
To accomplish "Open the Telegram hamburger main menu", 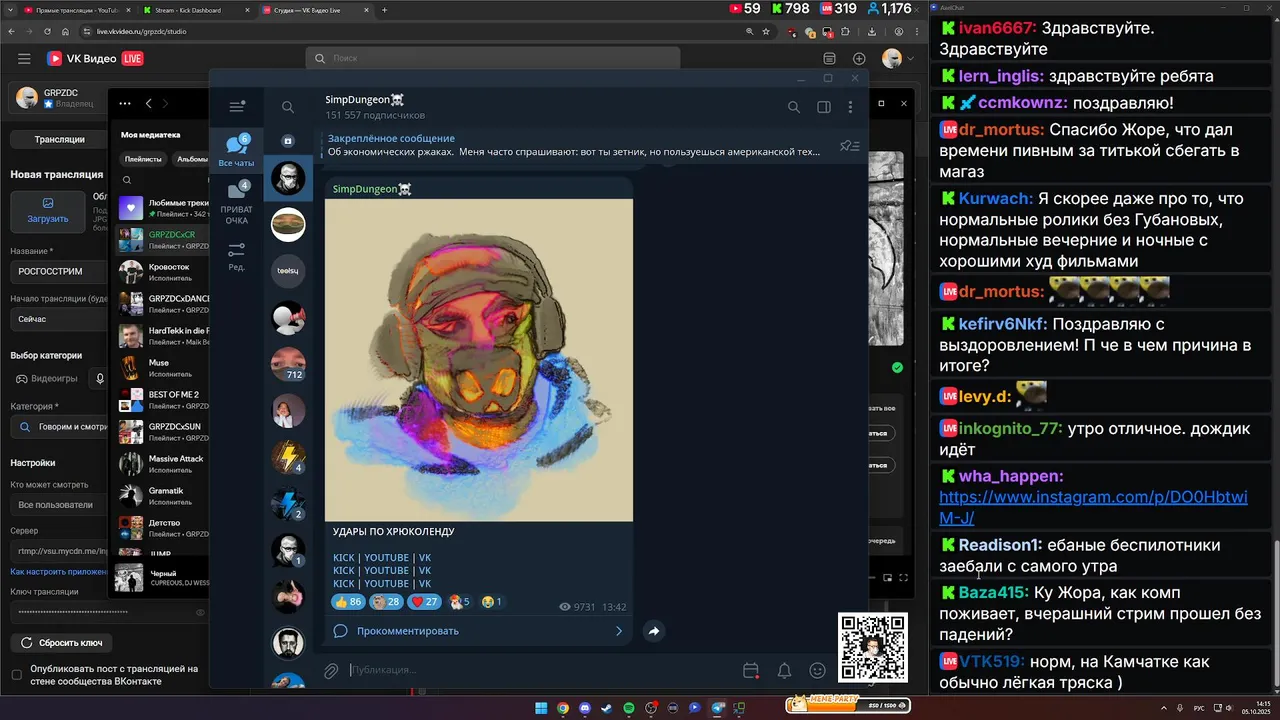I will 237,107.
